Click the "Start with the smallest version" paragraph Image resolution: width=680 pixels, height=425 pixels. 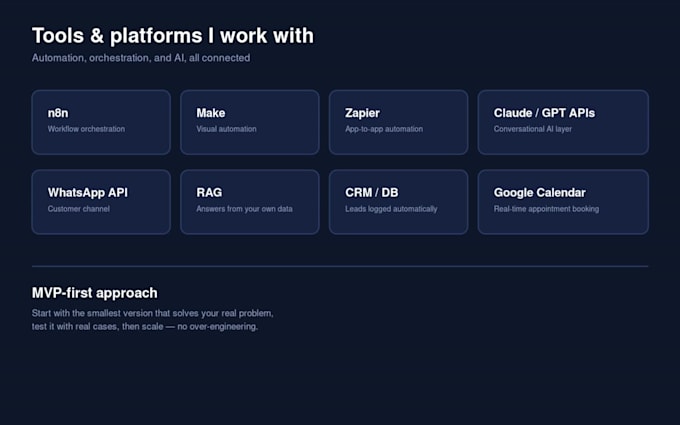point(153,320)
